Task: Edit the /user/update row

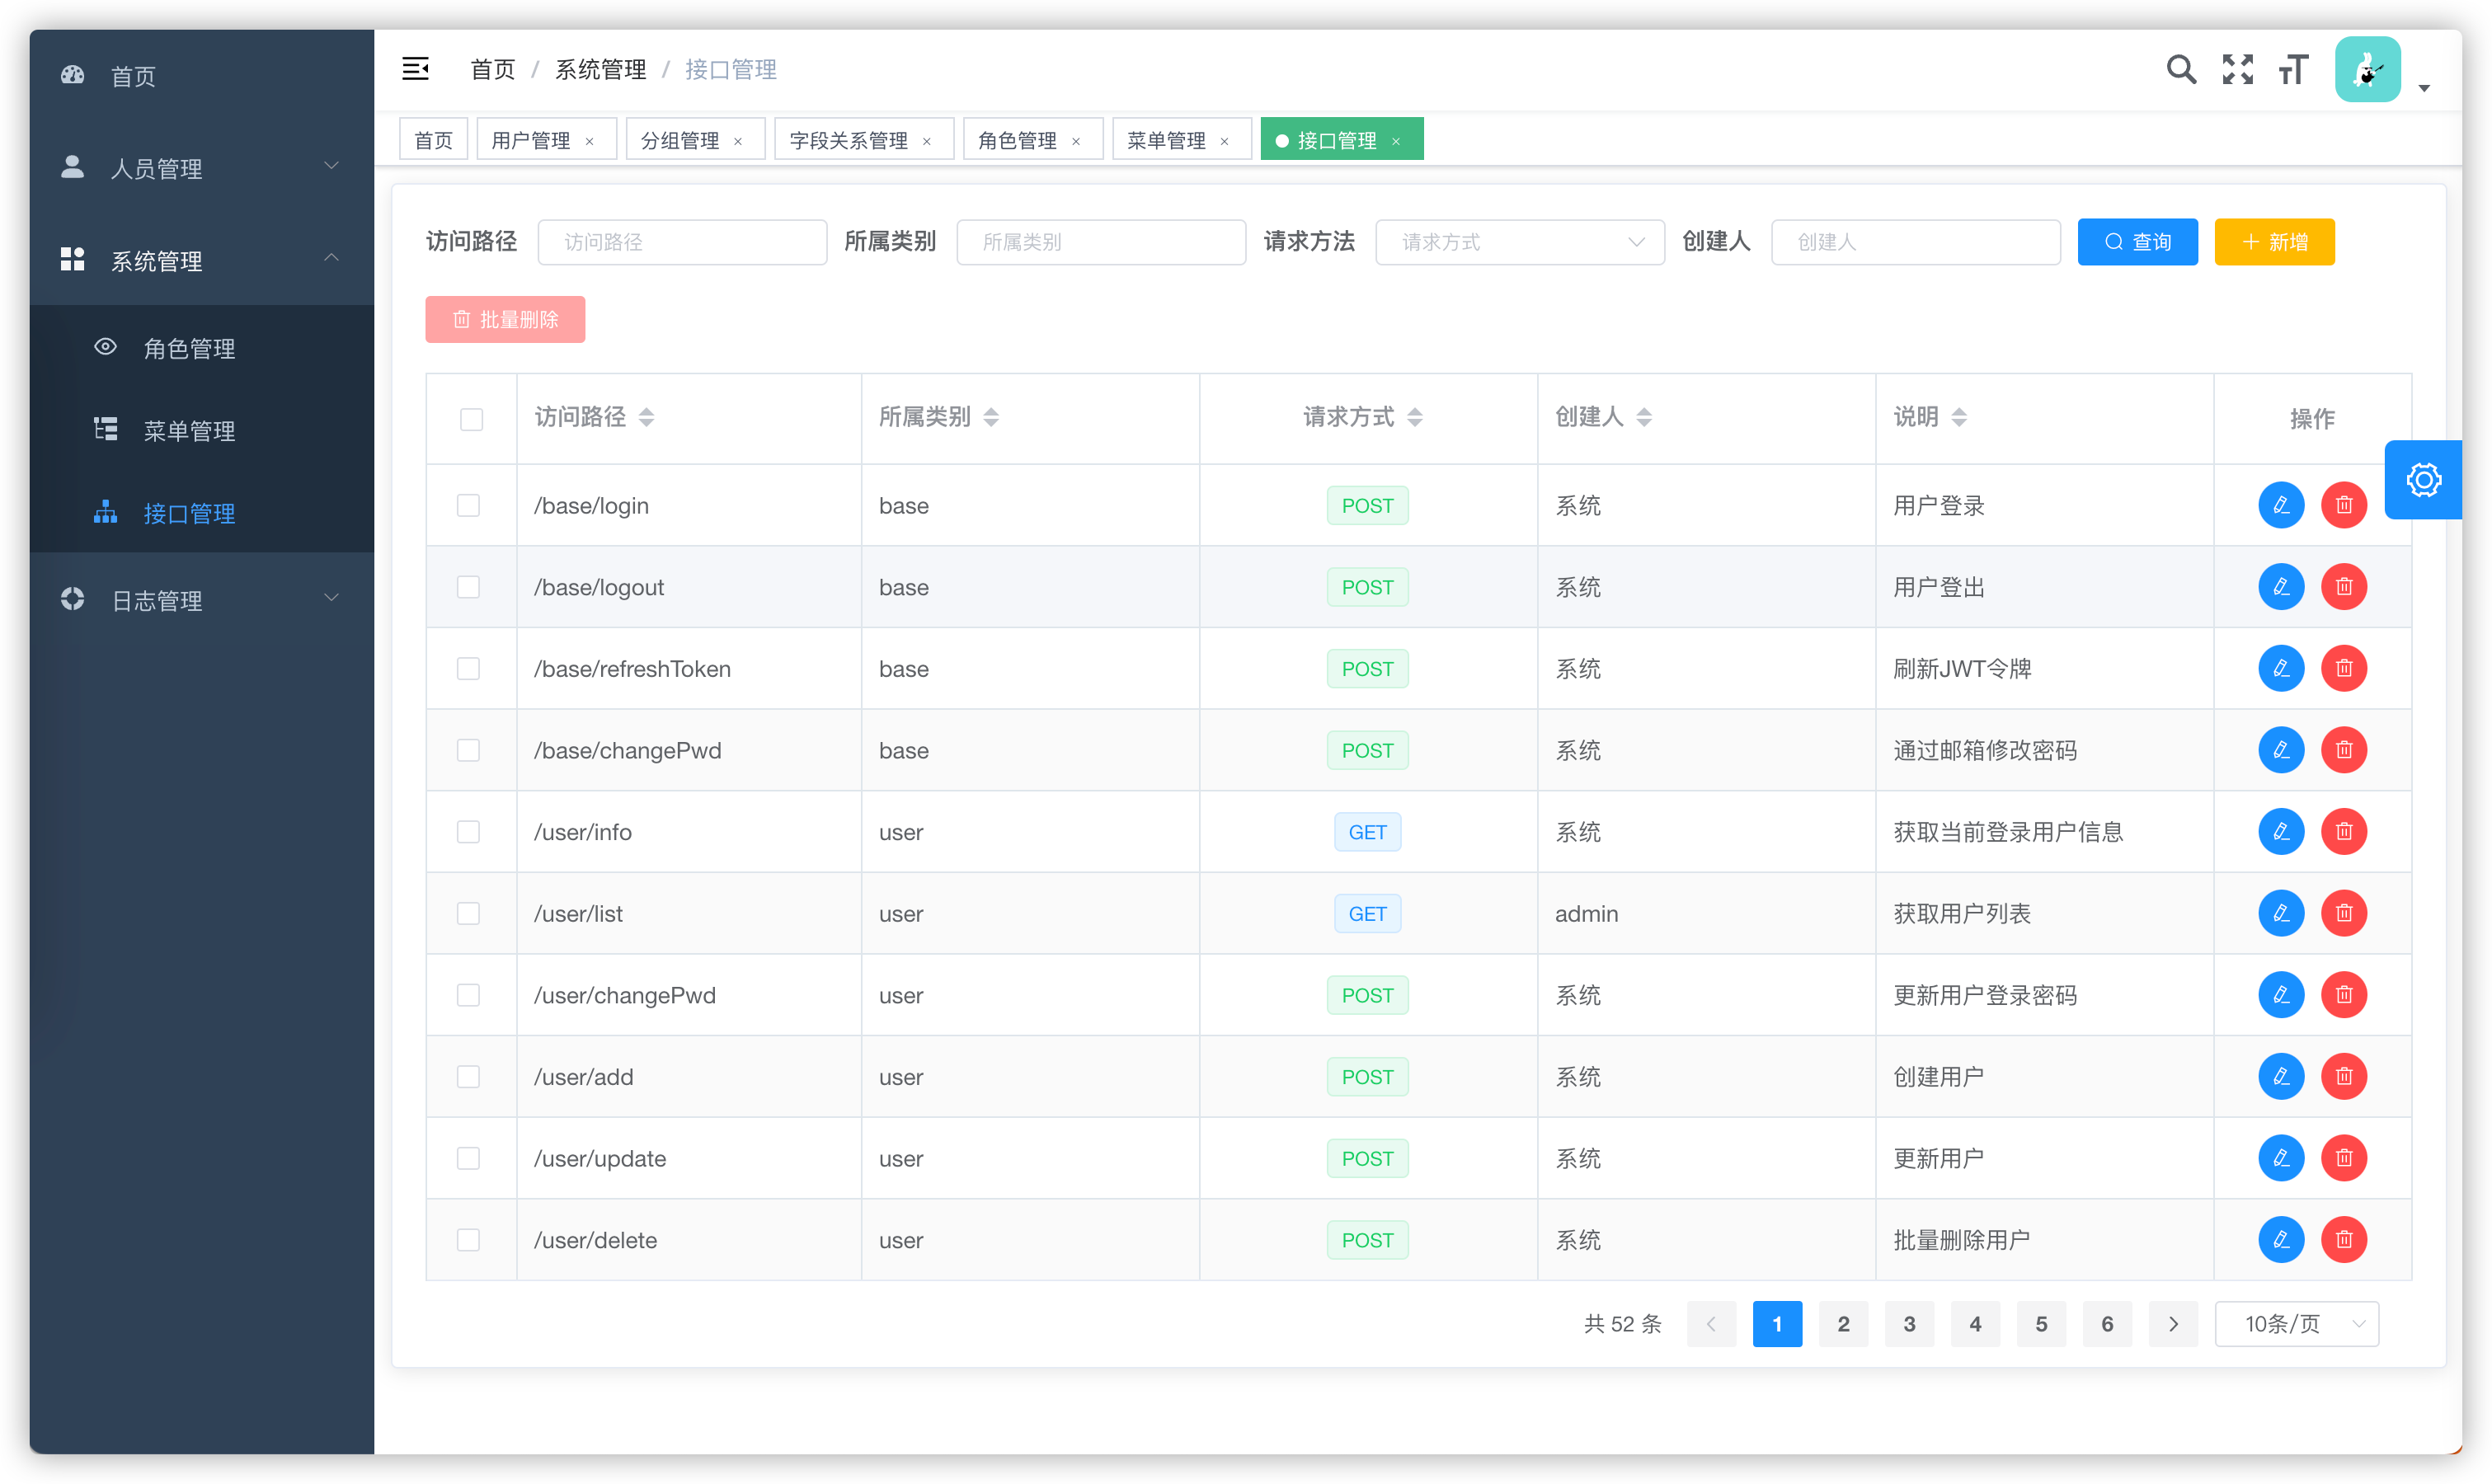Action: pos(2281,1158)
